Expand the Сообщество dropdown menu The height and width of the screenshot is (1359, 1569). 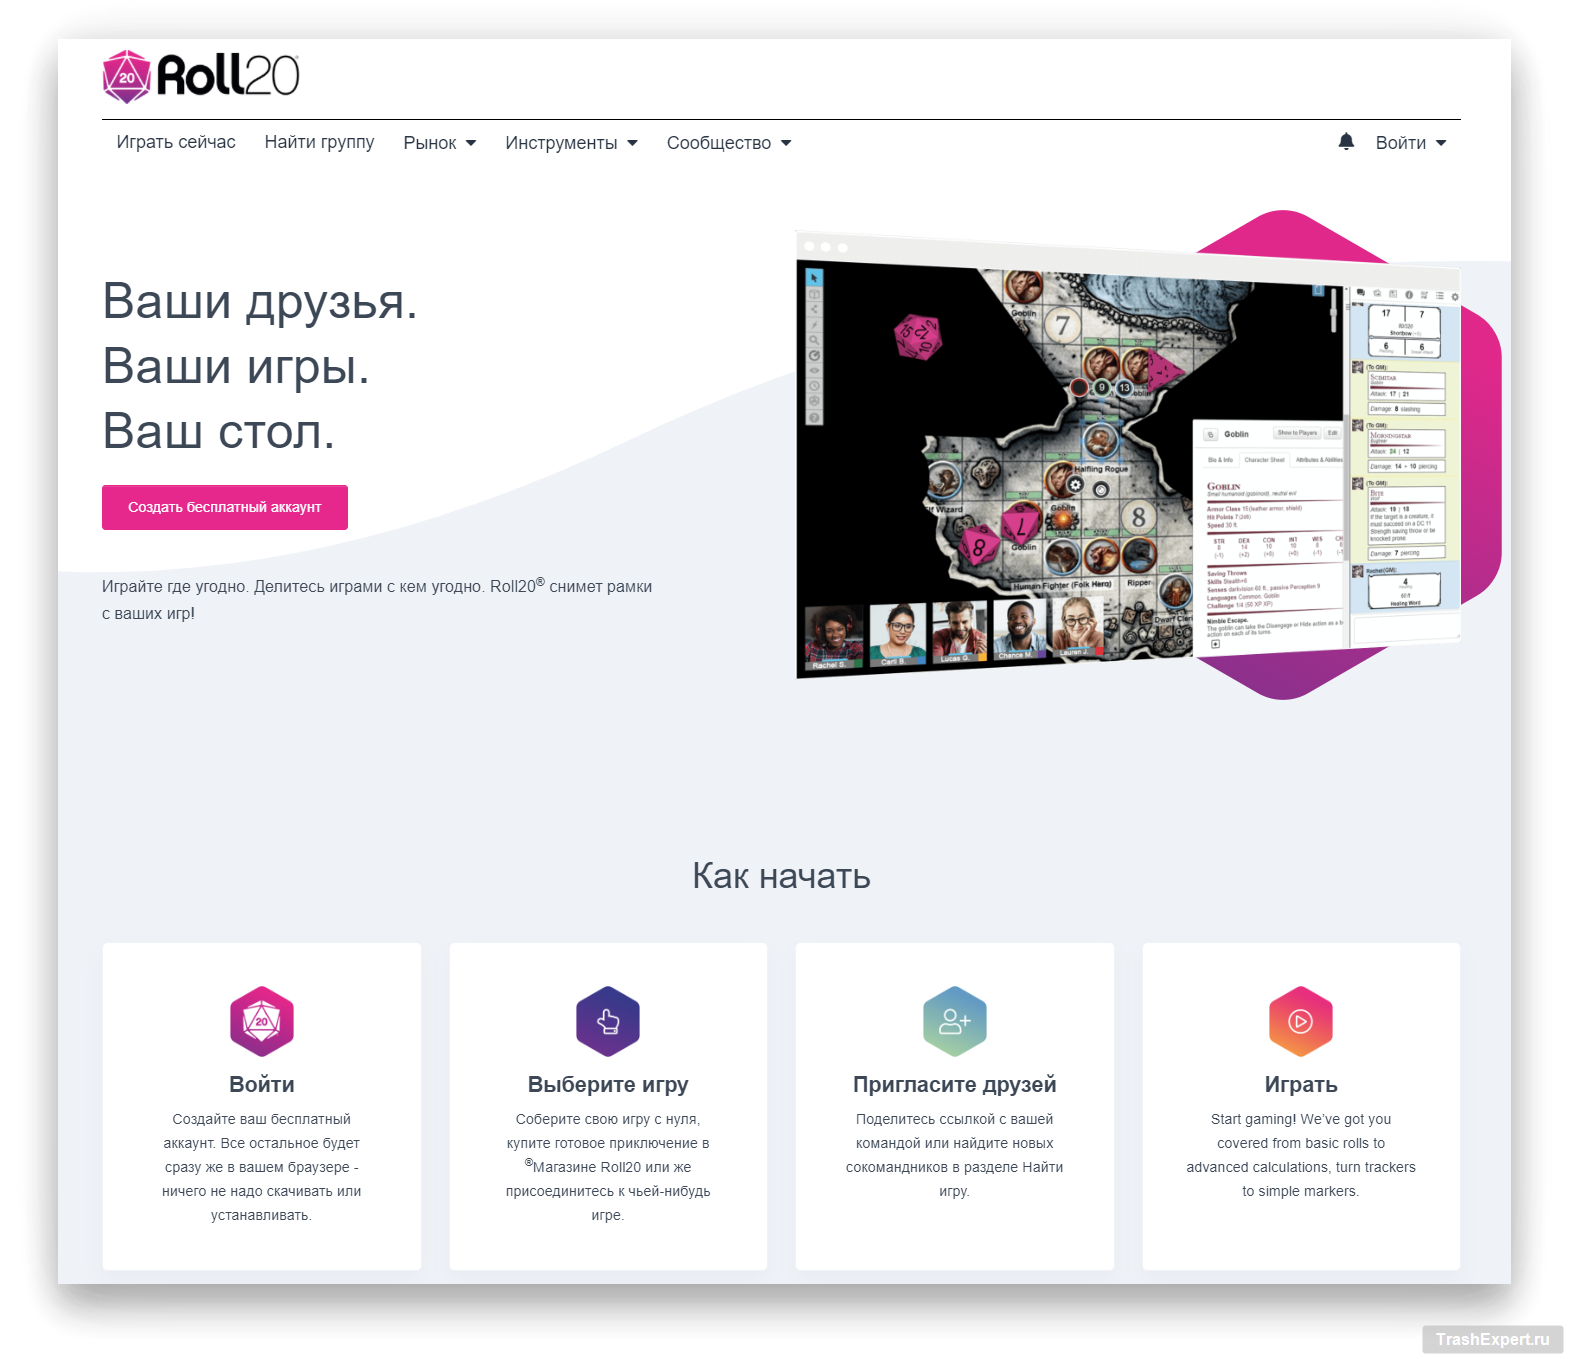(728, 143)
